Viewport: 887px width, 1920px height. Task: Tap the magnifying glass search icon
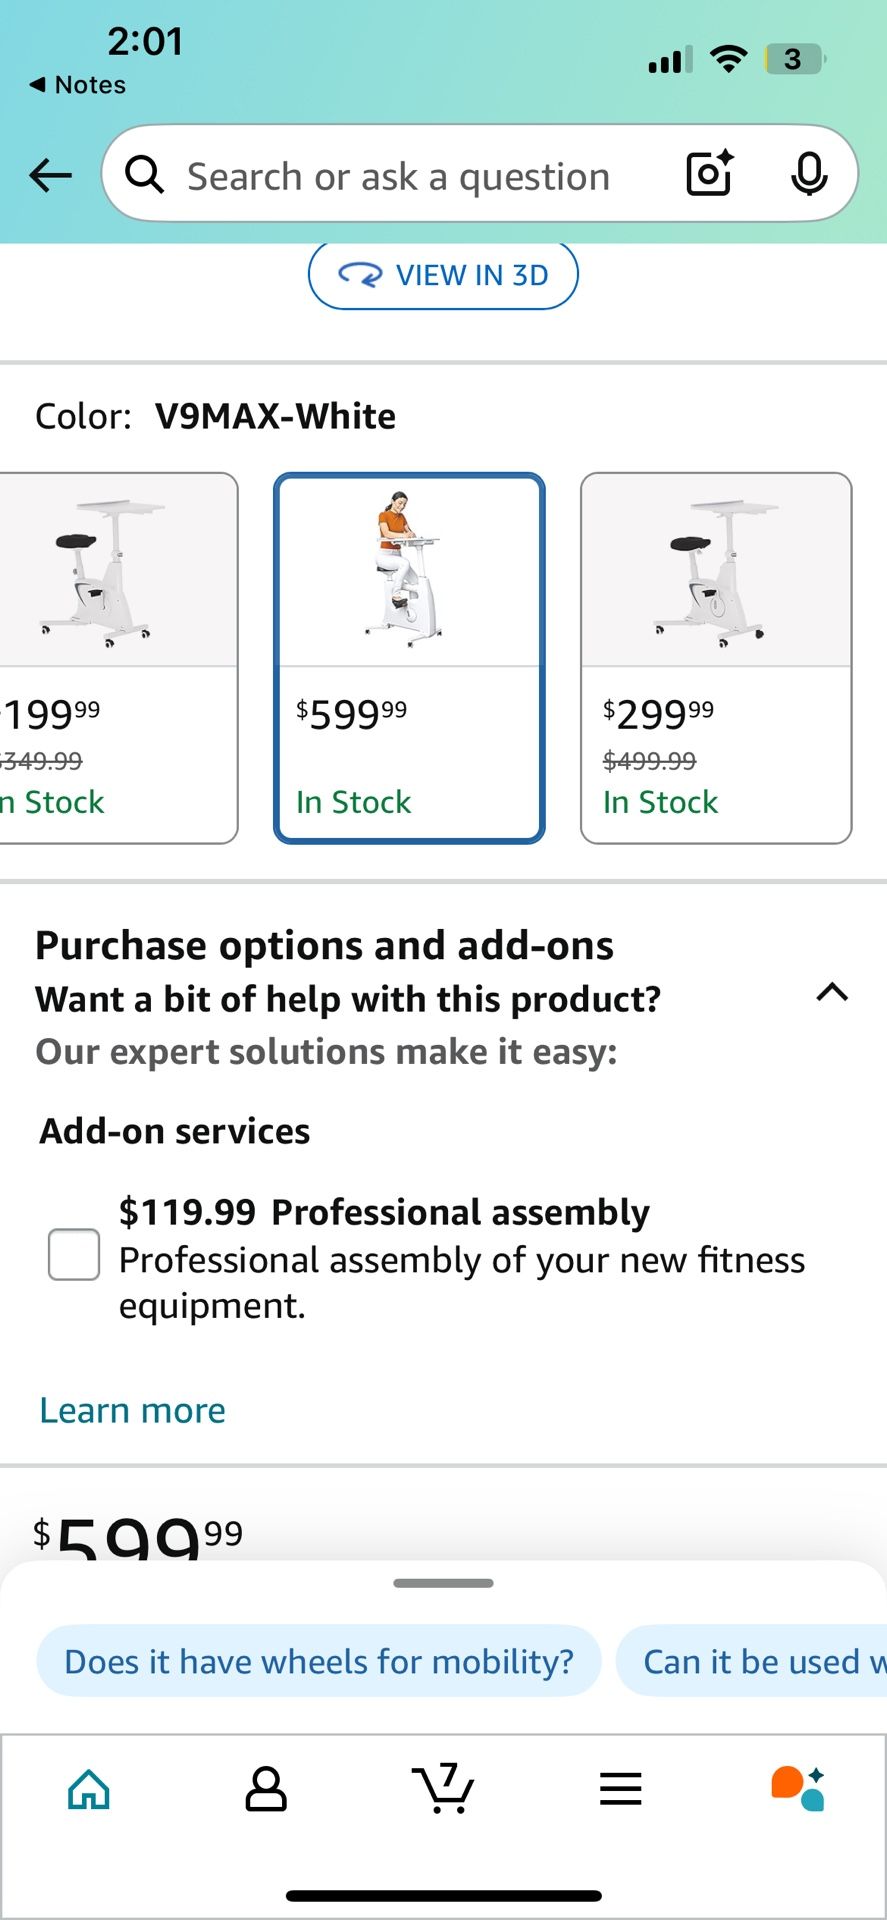click(143, 174)
